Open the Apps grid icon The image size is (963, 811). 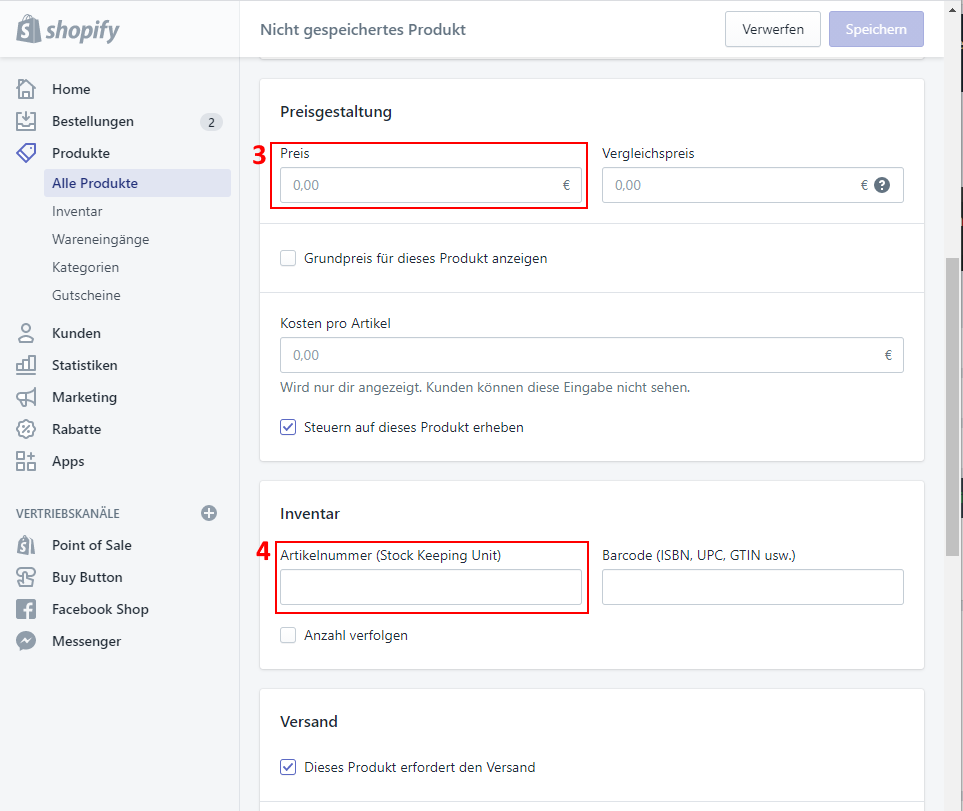click(x=26, y=461)
